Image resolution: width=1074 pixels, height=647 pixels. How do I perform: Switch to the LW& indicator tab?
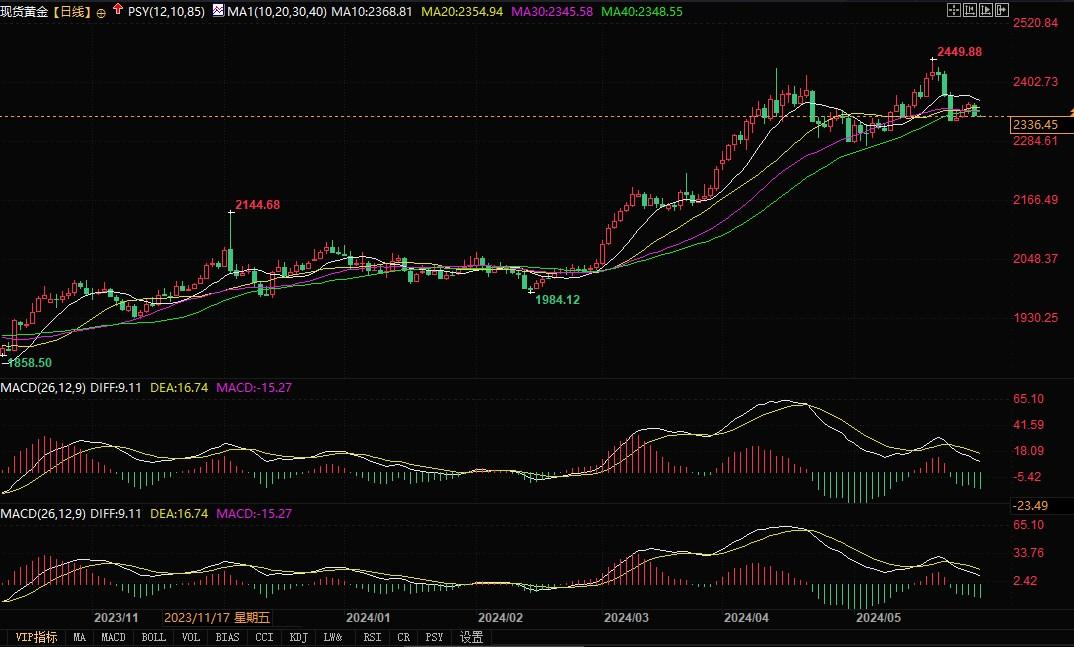click(x=333, y=637)
